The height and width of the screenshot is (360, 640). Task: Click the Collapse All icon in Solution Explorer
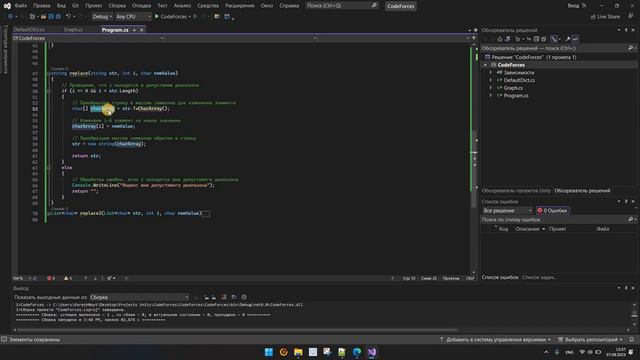(x=536, y=39)
